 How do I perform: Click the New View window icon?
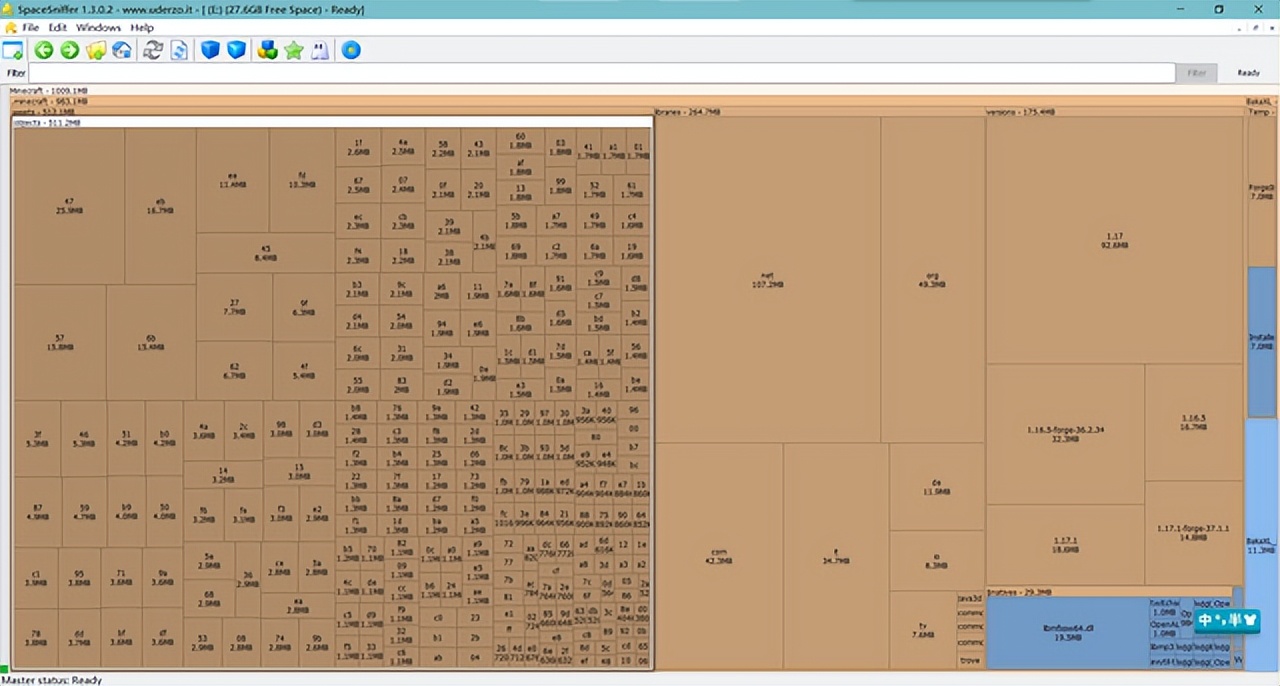[x=13, y=50]
